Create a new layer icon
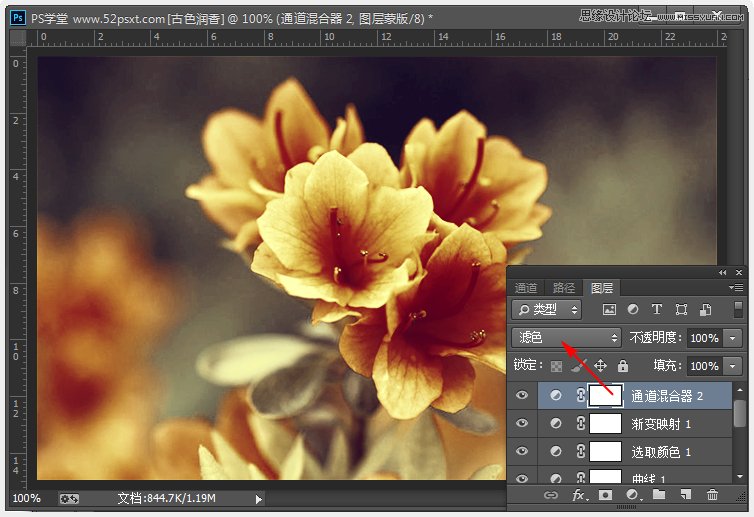Image resolution: width=754 pixels, height=517 pixels. click(x=686, y=494)
